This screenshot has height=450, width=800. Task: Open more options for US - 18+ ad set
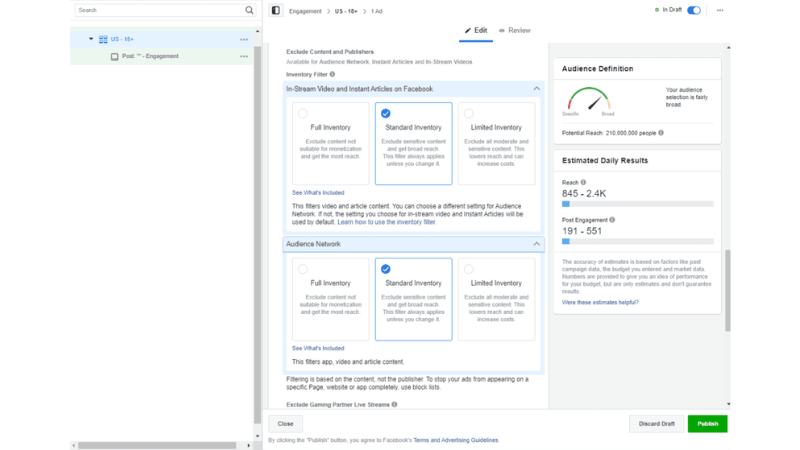click(244, 40)
